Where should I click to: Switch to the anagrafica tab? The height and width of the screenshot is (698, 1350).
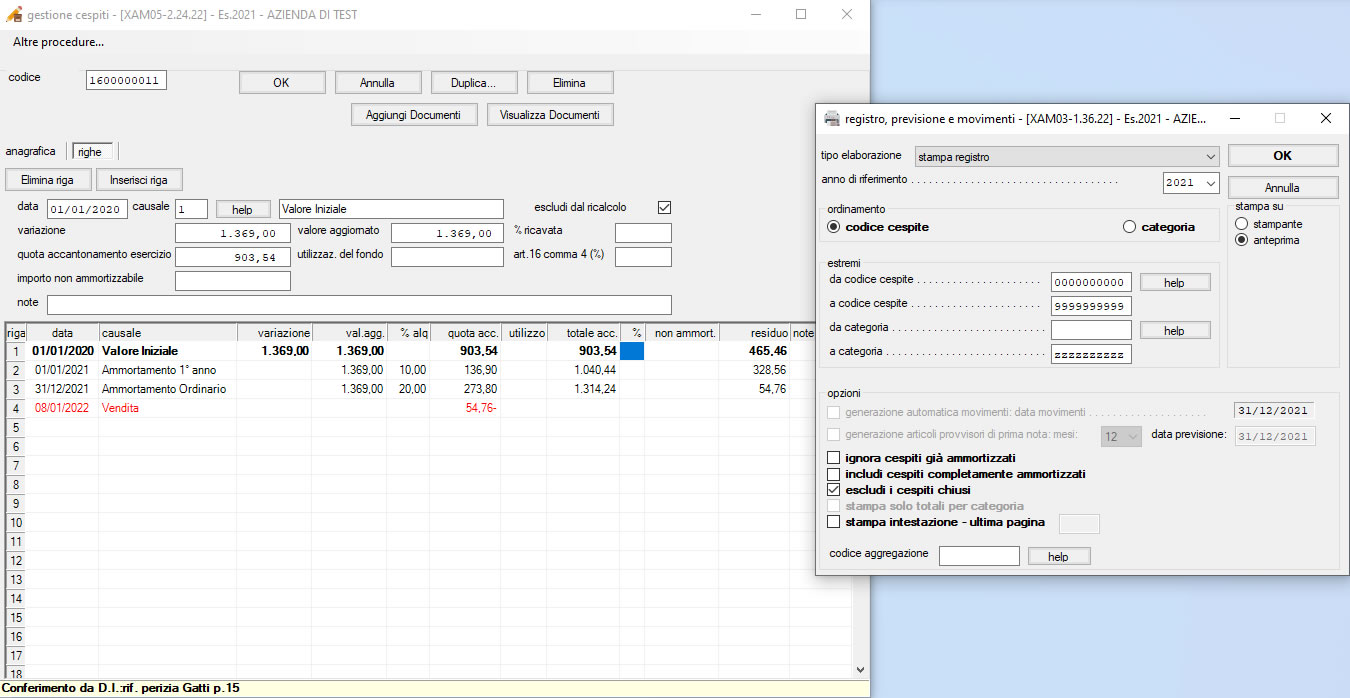pyautogui.click(x=30, y=151)
